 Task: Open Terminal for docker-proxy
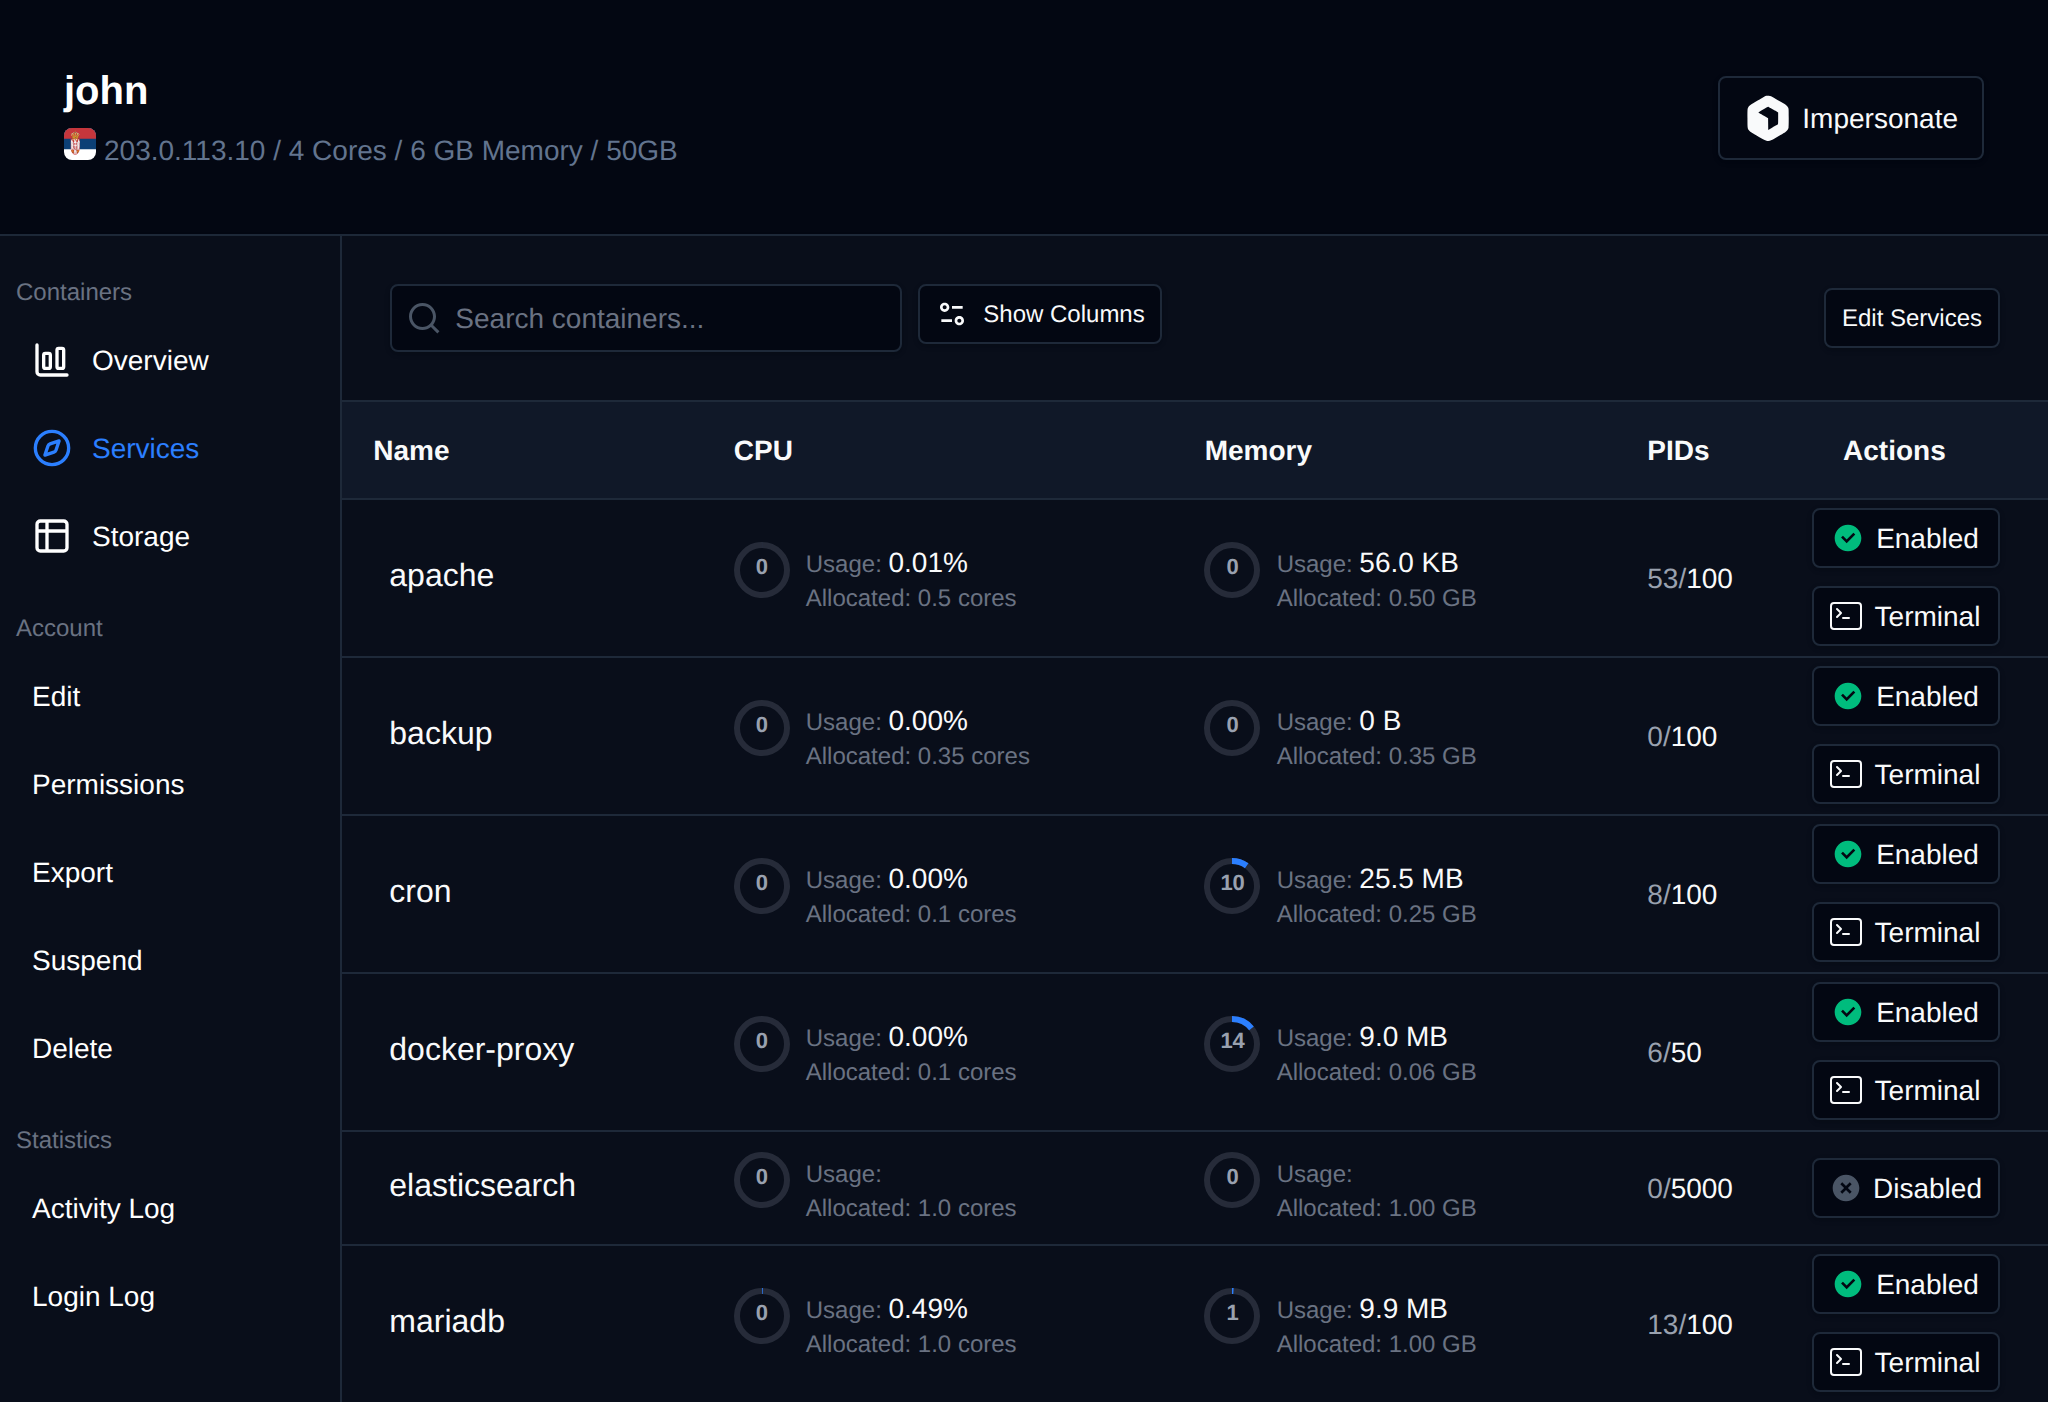(1906, 1090)
